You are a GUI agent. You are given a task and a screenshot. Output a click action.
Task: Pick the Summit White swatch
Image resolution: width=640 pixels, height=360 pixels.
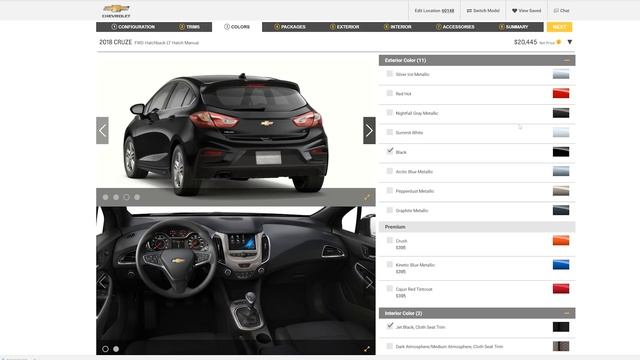point(561,132)
